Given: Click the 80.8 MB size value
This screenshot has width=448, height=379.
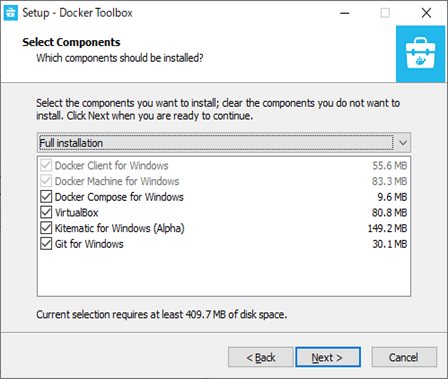Looking at the screenshot, I should 390,213.
